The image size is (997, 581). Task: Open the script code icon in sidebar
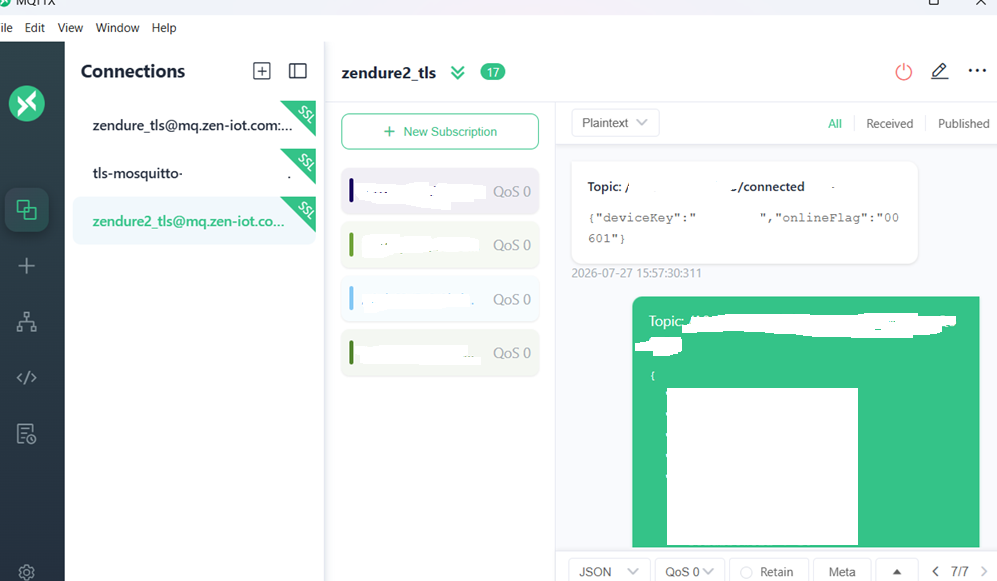[x=27, y=378]
